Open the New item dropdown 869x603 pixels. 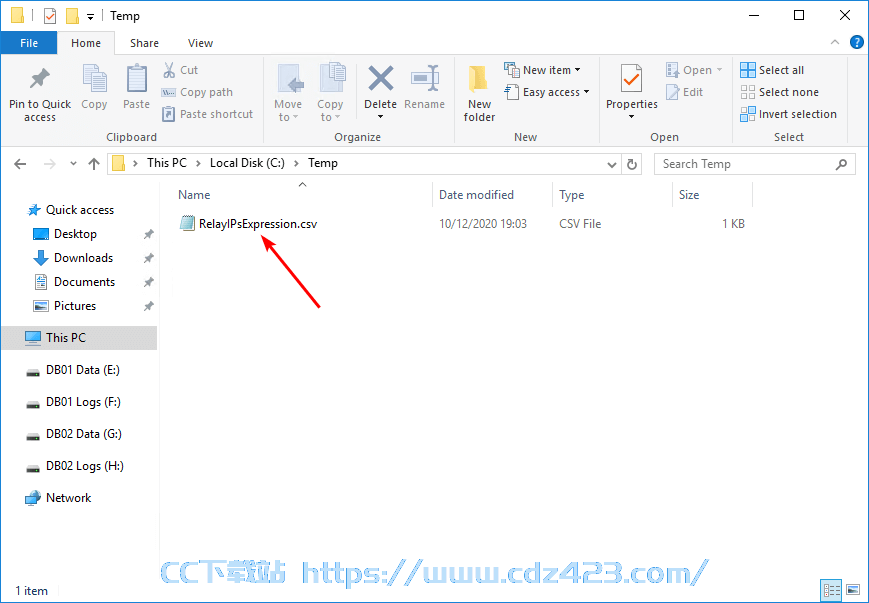click(x=543, y=70)
